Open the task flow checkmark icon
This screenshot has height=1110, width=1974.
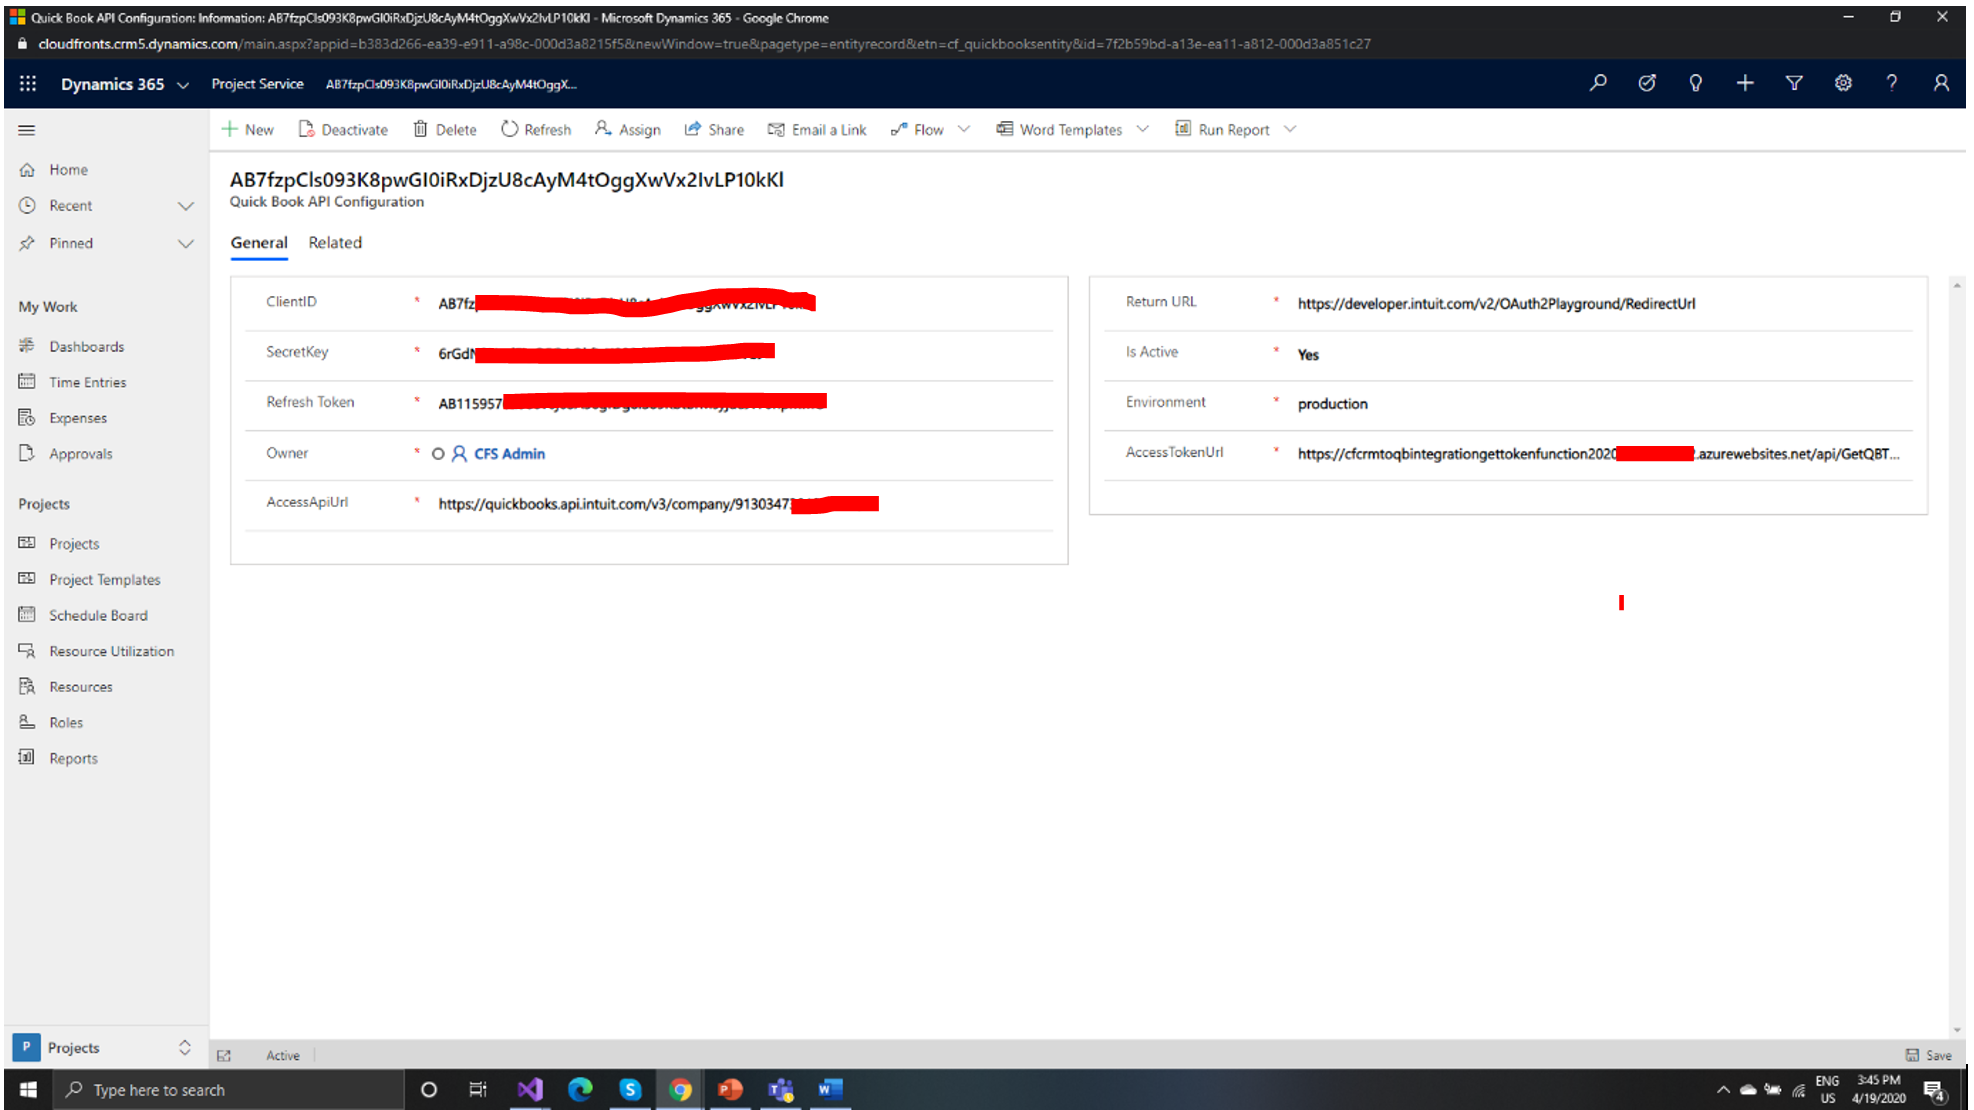click(1647, 83)
